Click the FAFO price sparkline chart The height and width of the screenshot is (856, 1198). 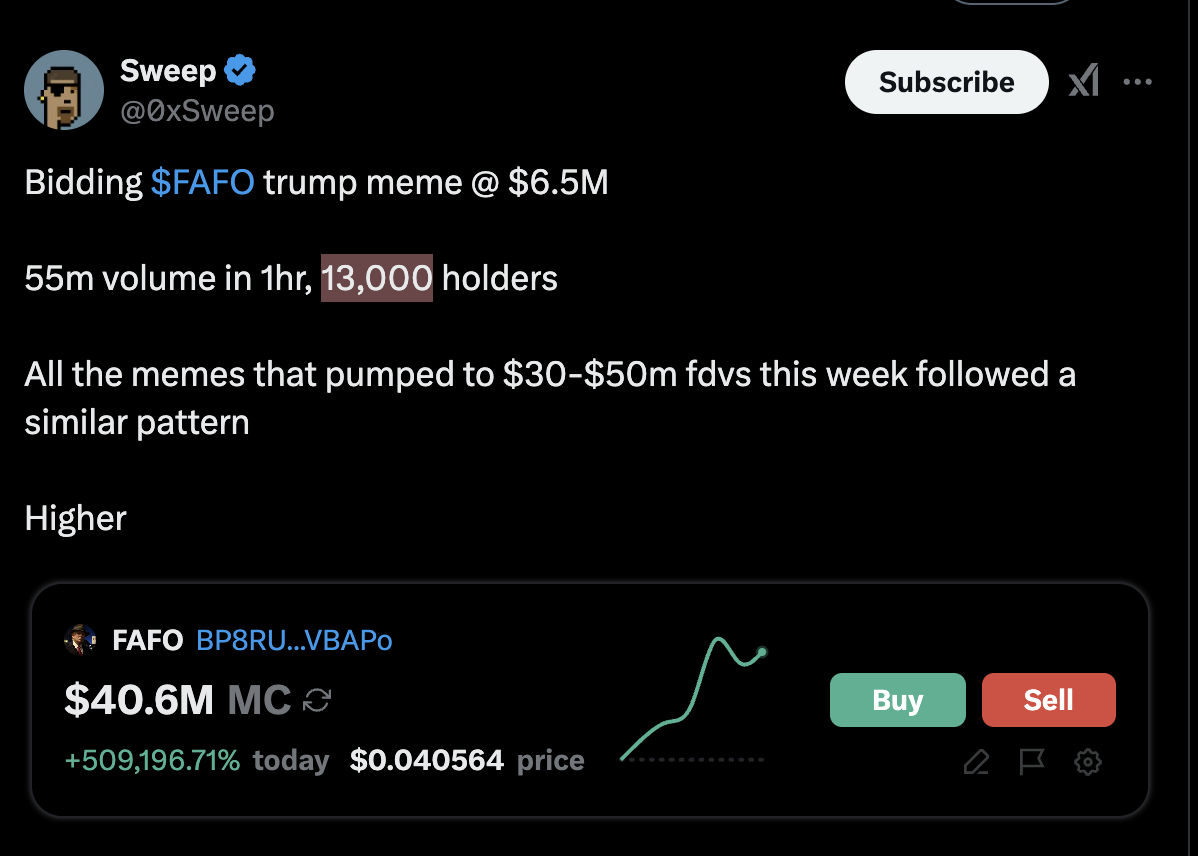pos(694,699)
